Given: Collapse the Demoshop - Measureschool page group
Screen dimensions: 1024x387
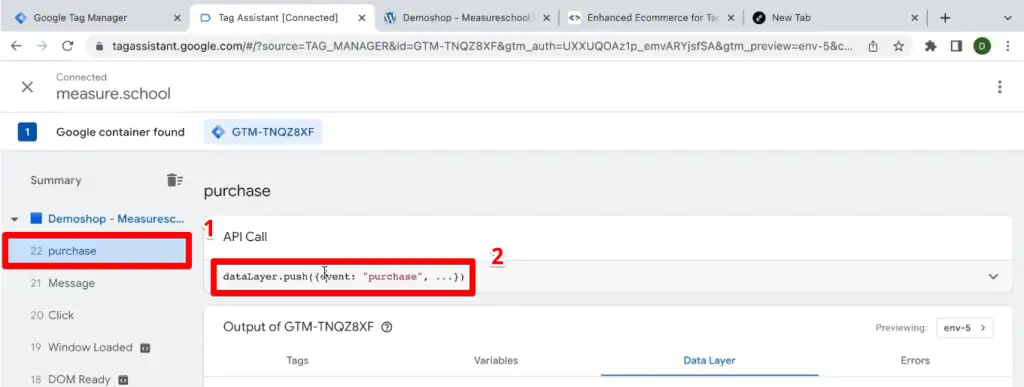Looking at the screenshot, I should click(14, 219).
